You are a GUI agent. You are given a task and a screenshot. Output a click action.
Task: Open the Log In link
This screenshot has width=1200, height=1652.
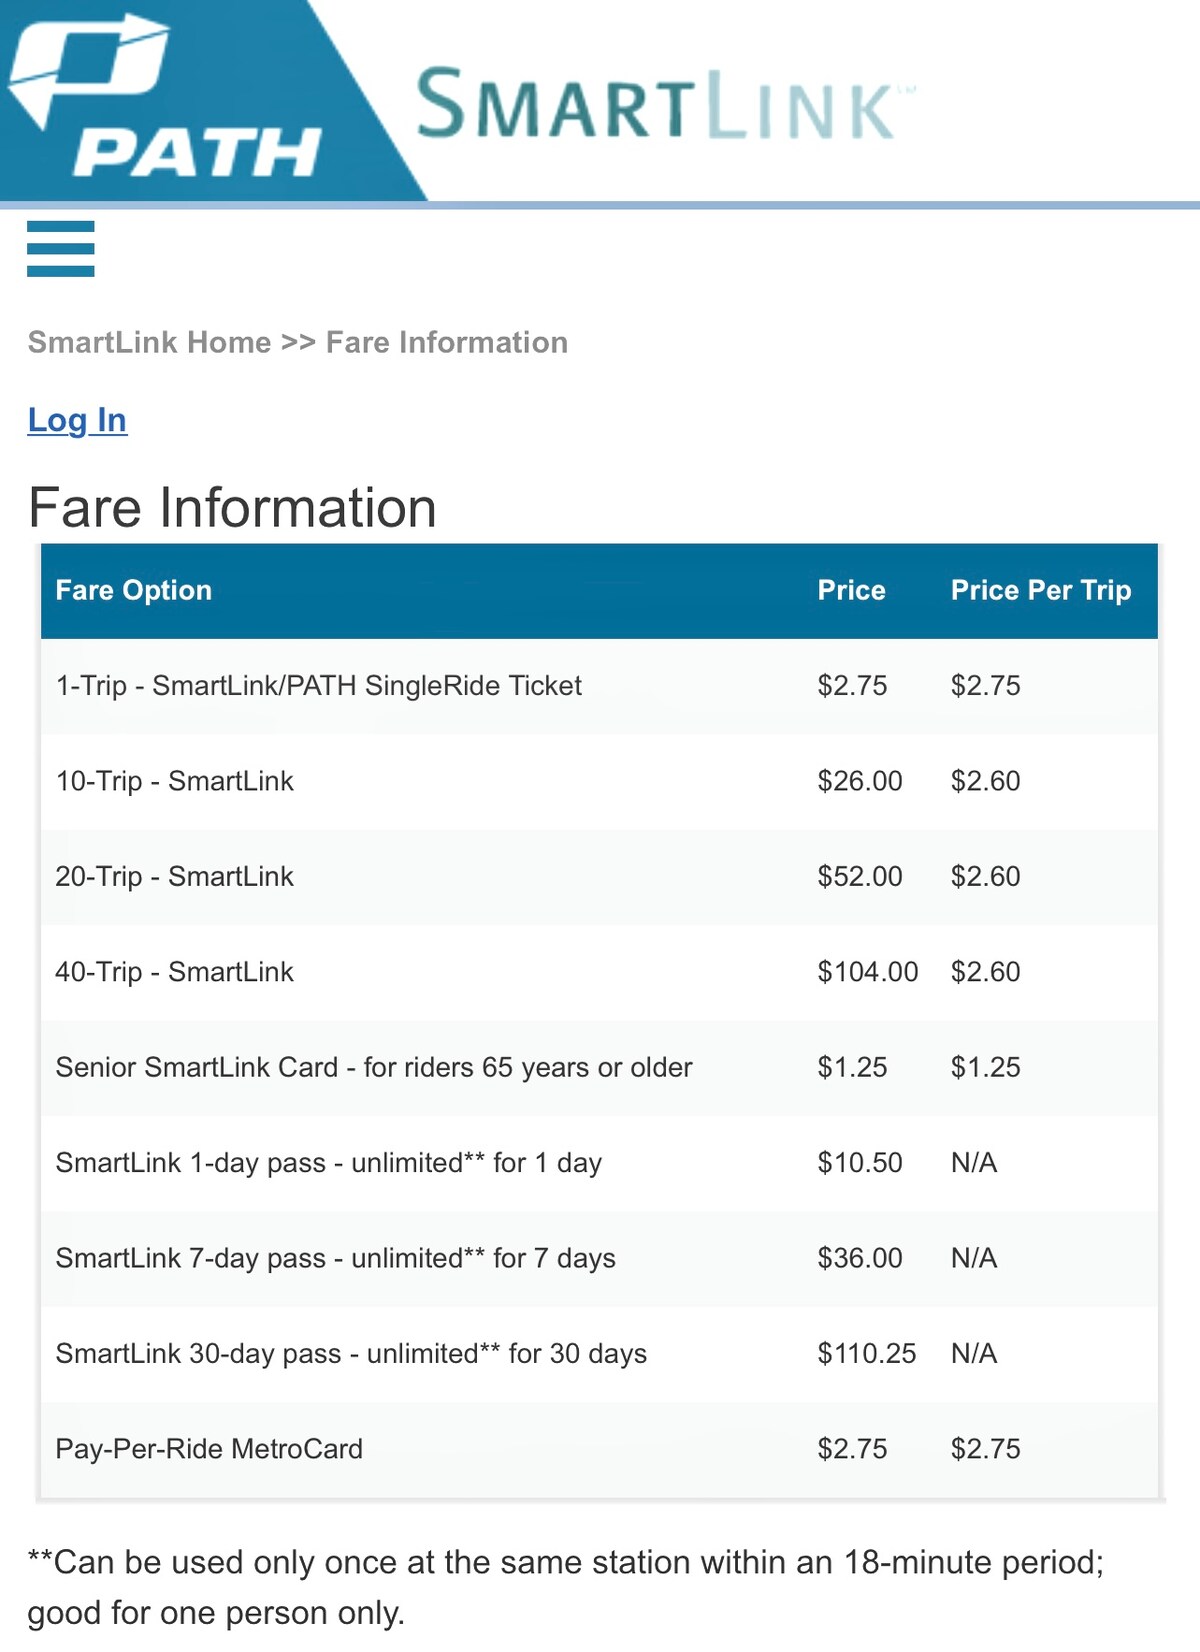tap(77, 420)
